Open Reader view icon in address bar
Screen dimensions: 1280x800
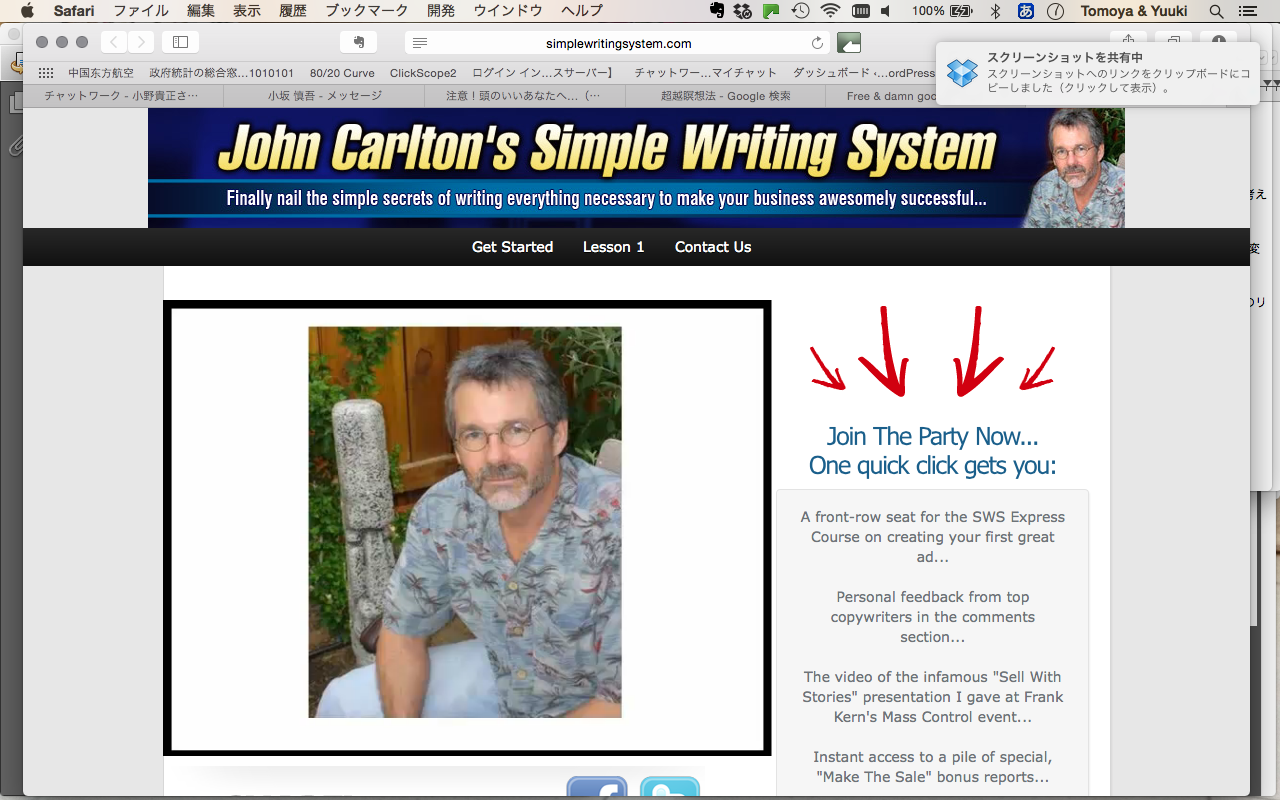tap(420, 43)
